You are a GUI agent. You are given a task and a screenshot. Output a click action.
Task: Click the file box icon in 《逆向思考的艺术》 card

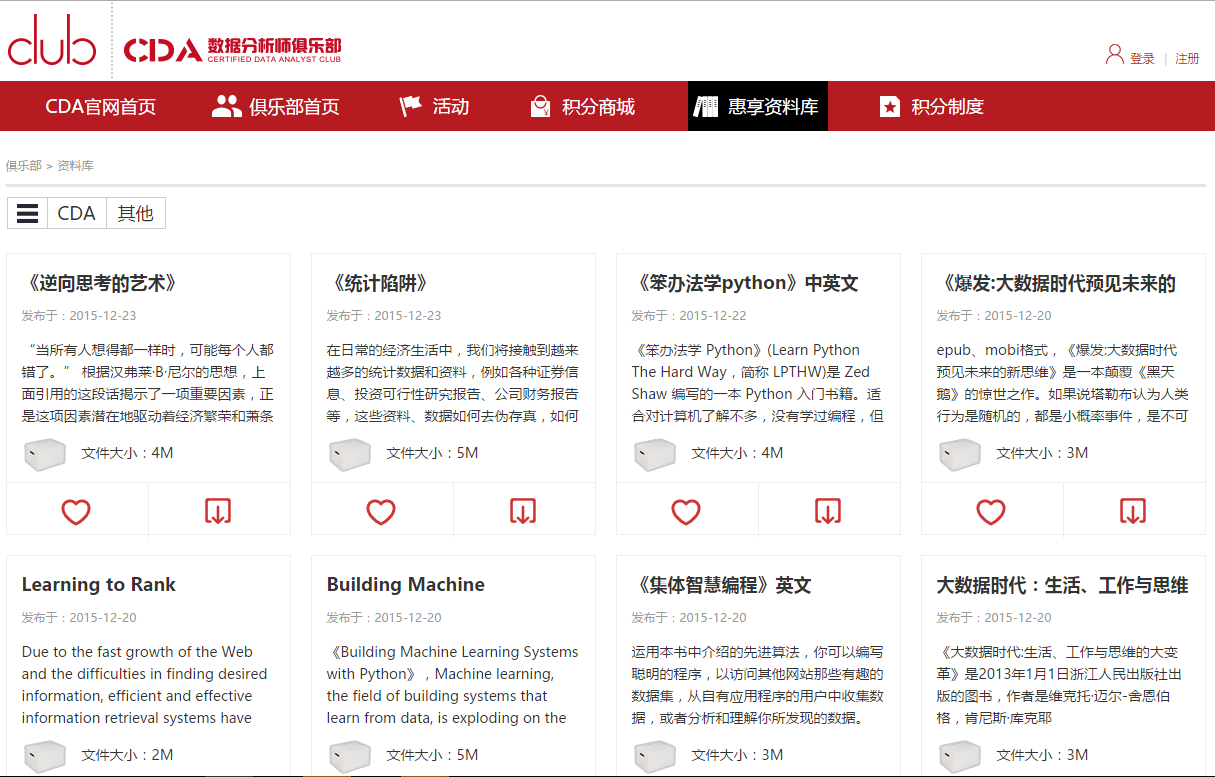pyautogui.click(x=45, y=455)
